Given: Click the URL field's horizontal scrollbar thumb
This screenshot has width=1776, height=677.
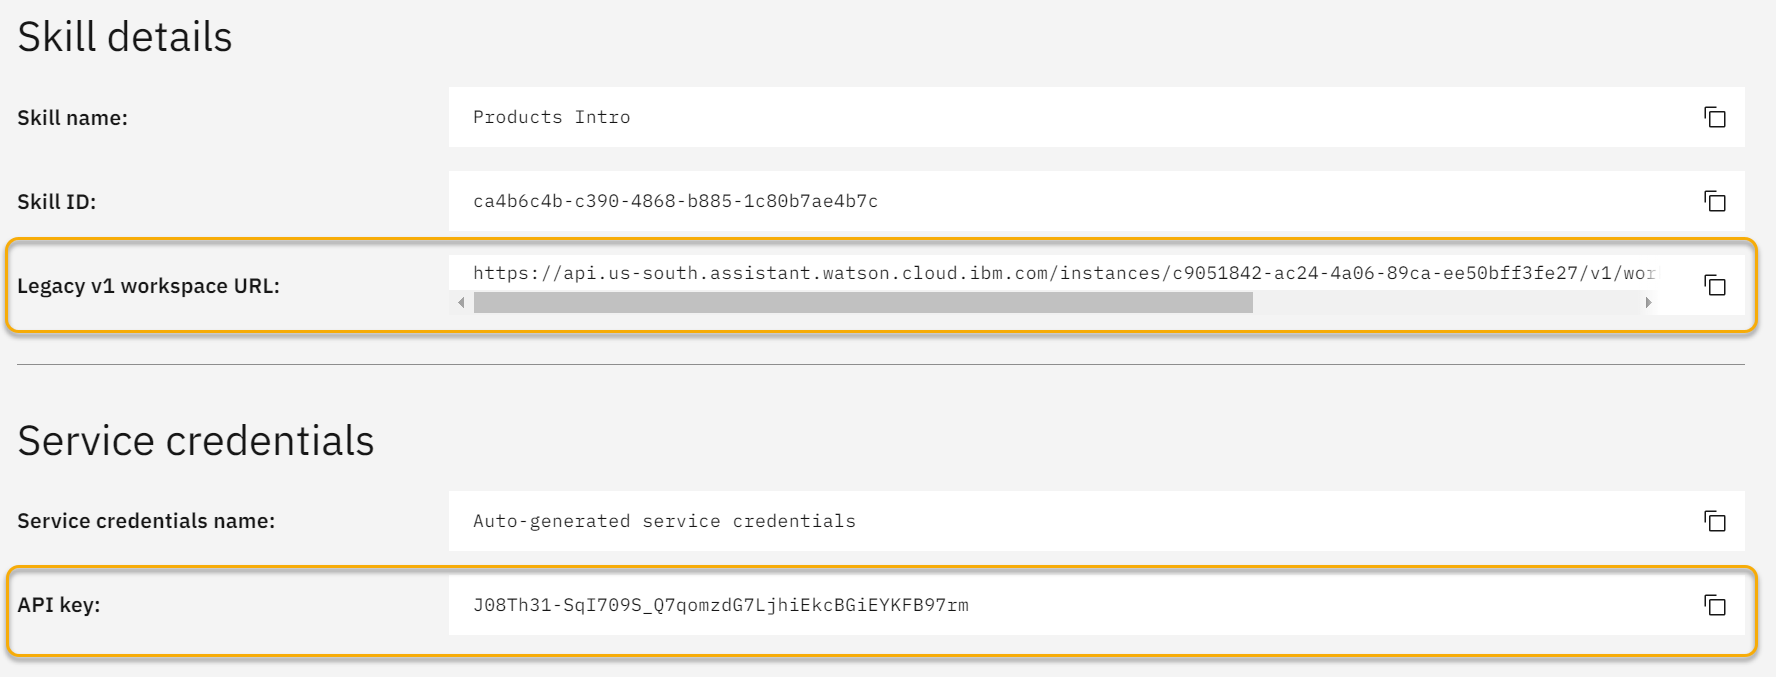Looking at the screenshot, I should pyautogui.click(x=863, y=302).
